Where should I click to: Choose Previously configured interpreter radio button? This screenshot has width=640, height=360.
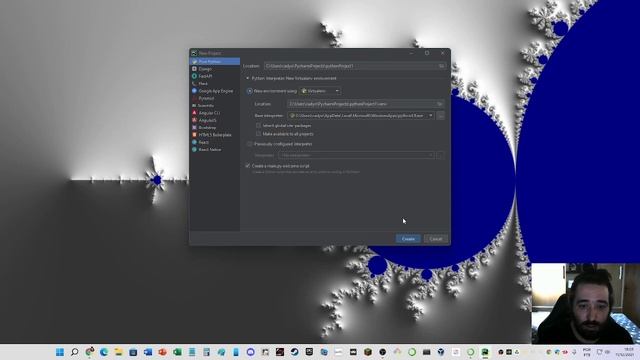click(249, 144)
